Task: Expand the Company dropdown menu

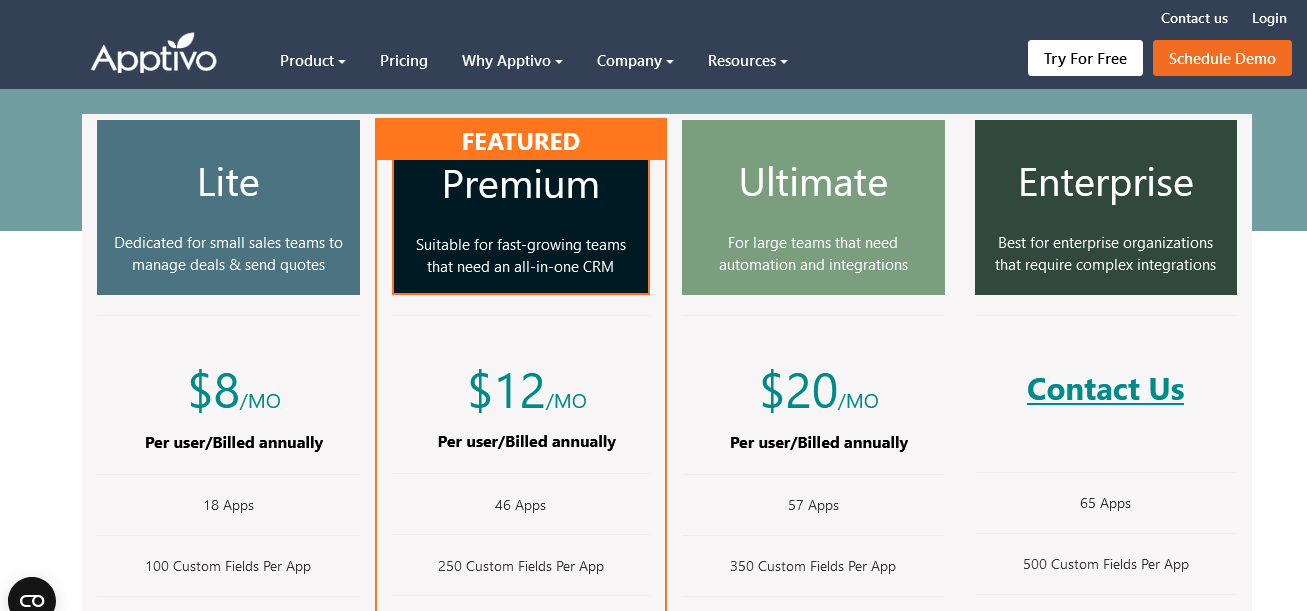Action: click(x=635, y=61)
